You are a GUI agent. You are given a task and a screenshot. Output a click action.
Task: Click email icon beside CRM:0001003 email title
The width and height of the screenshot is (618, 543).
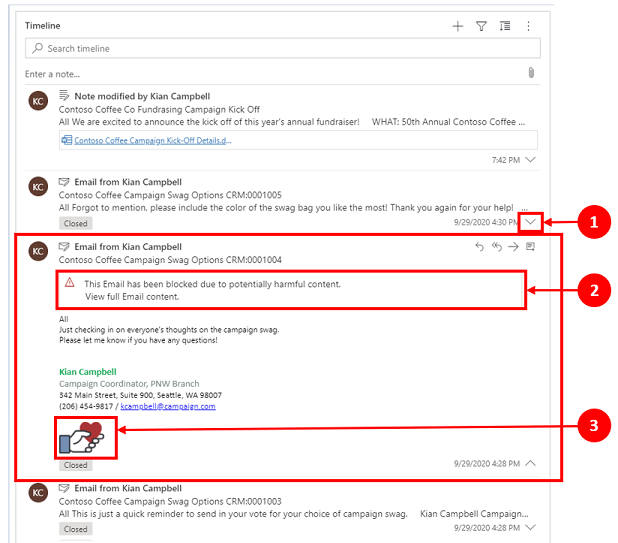click(x=64, y=488)
